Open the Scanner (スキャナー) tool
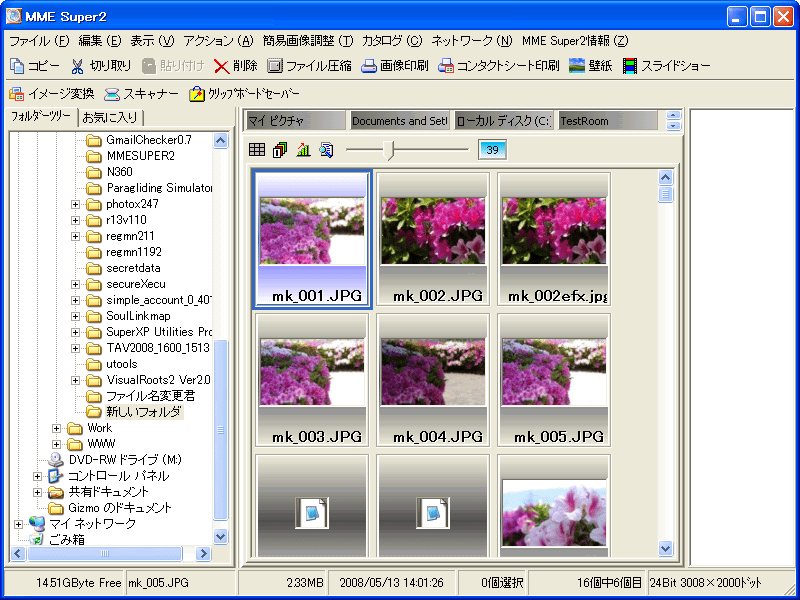 tap(113, 94)
